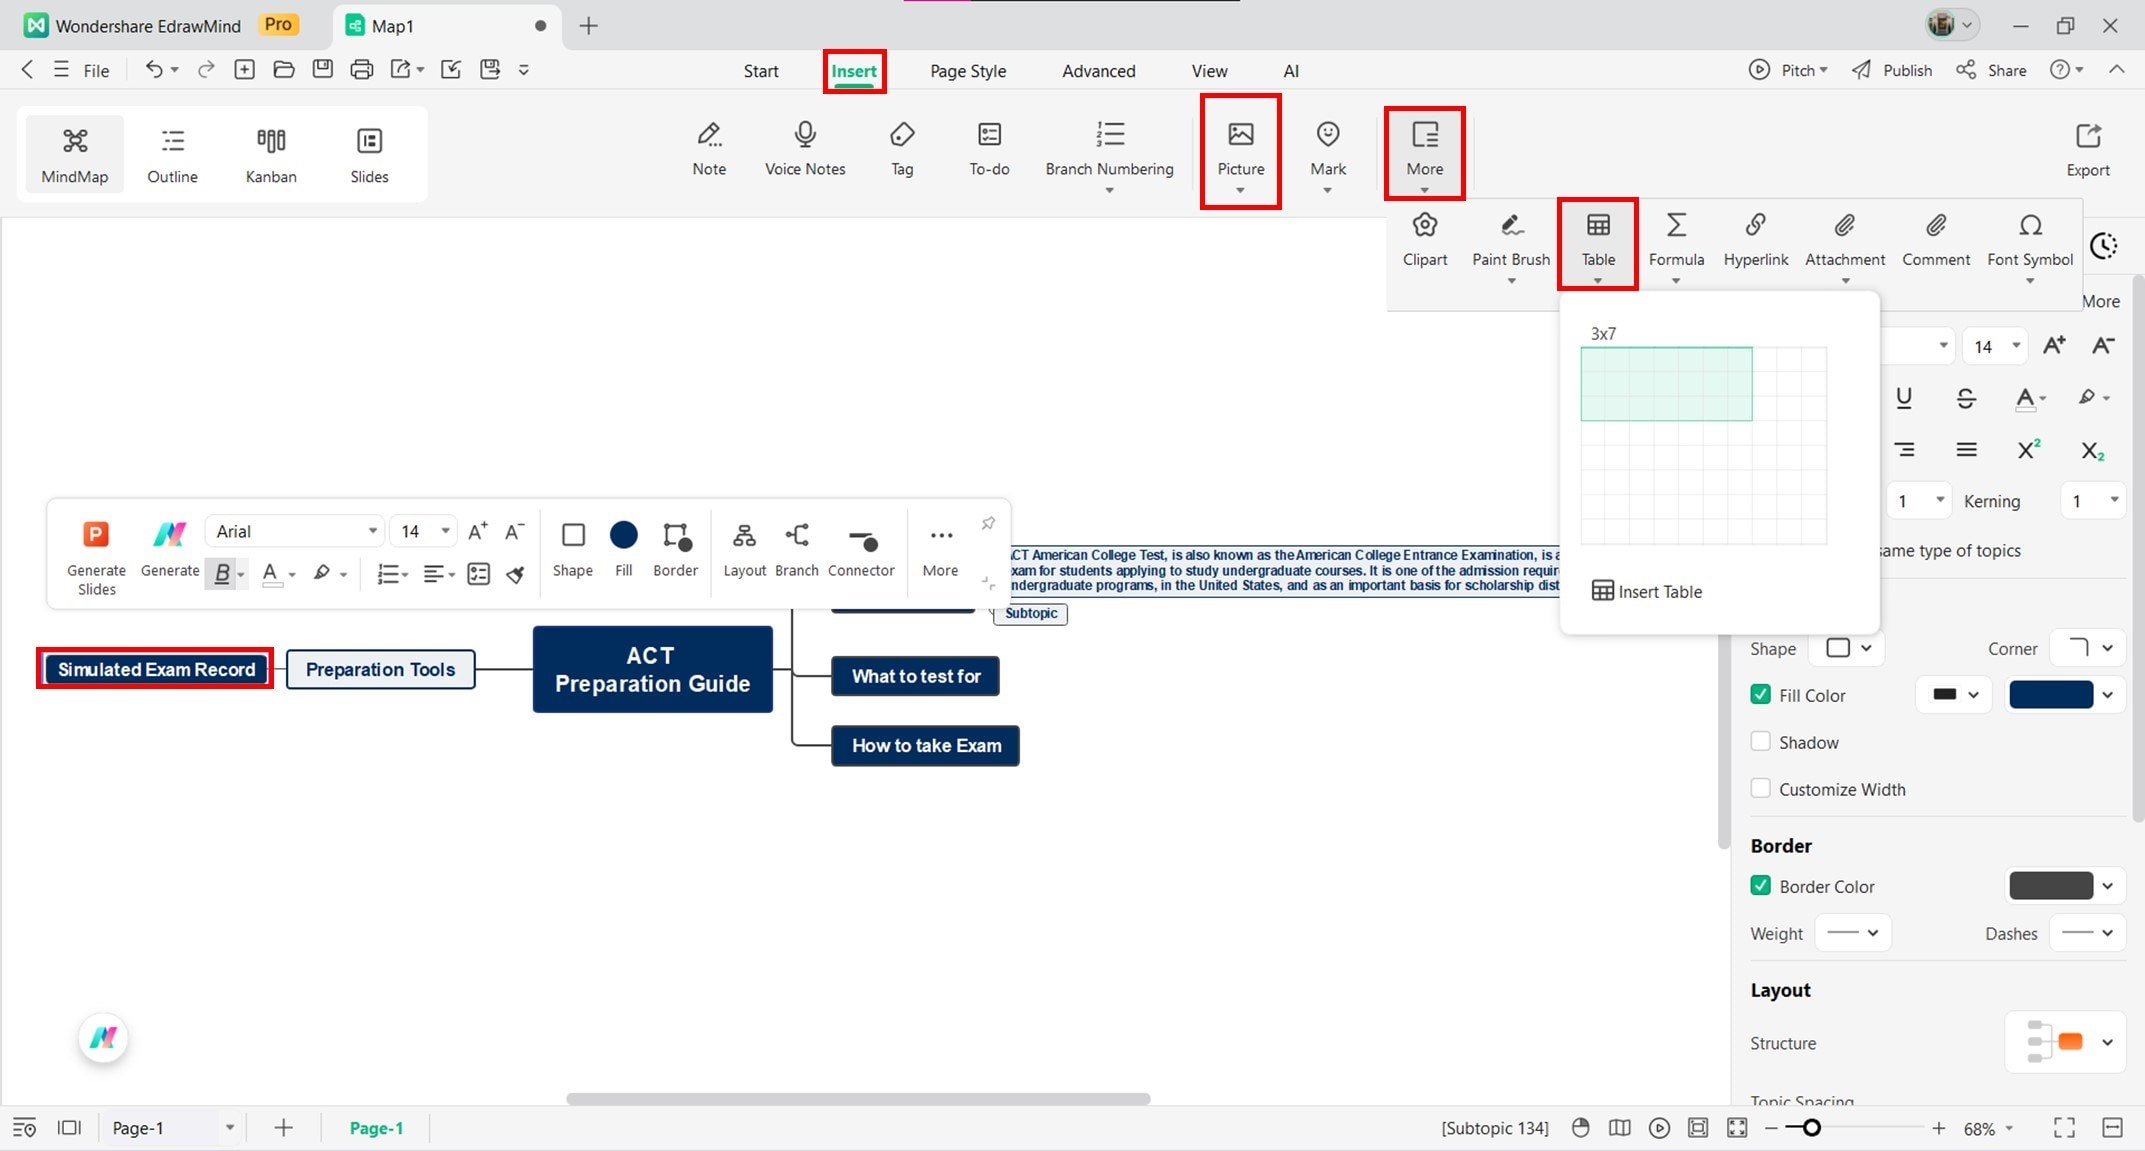Switch to Advanced tab
This screenshot has width=2145, height=1151.
click(1098, 71)
